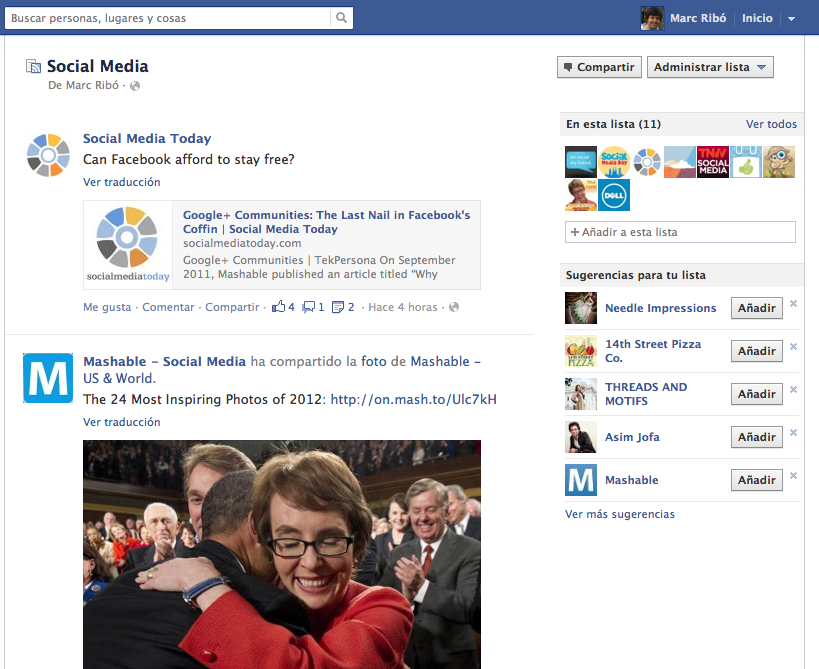Open Social Media Today member thumbnail in sidebar
Viewport: 819px width, 669px height.
647,162
